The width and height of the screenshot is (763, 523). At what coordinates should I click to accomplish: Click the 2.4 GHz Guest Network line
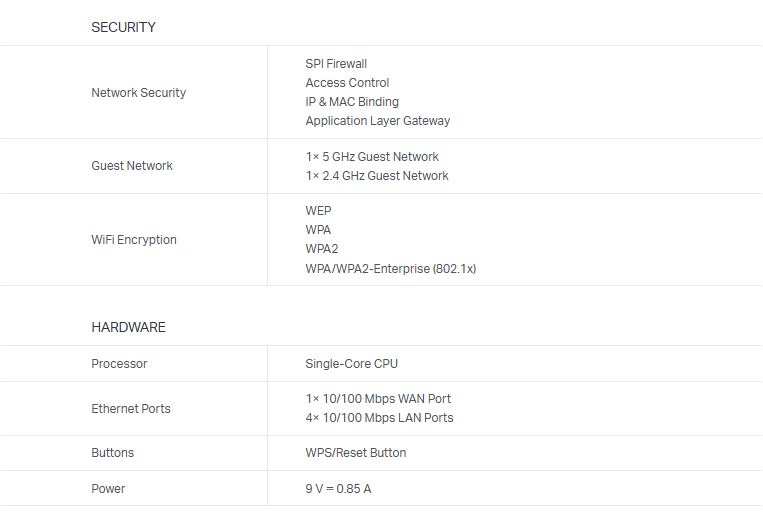pyautogui.click(x=377, y=176)
